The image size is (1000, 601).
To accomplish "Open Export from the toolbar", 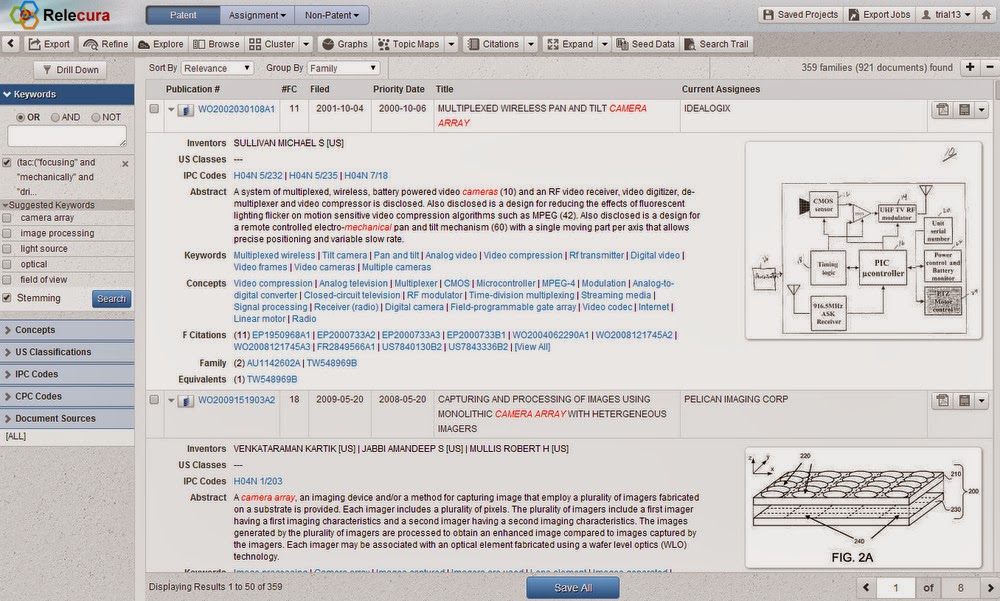I will (49, 44).
